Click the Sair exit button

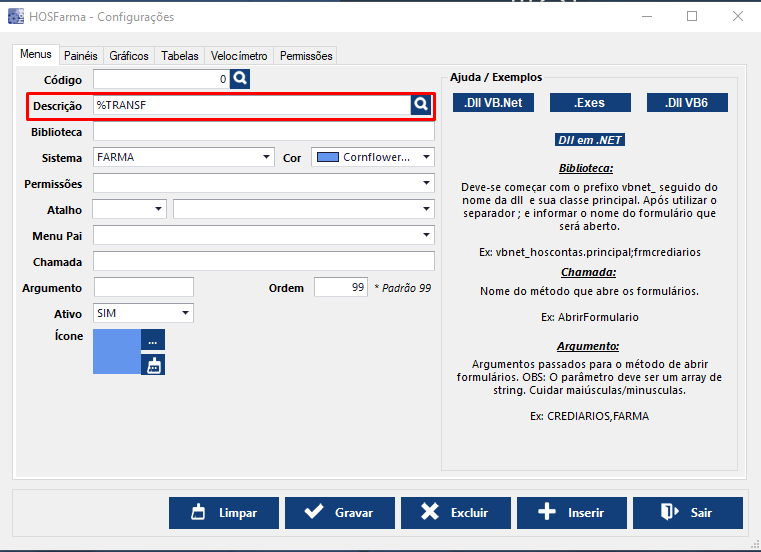687,513
